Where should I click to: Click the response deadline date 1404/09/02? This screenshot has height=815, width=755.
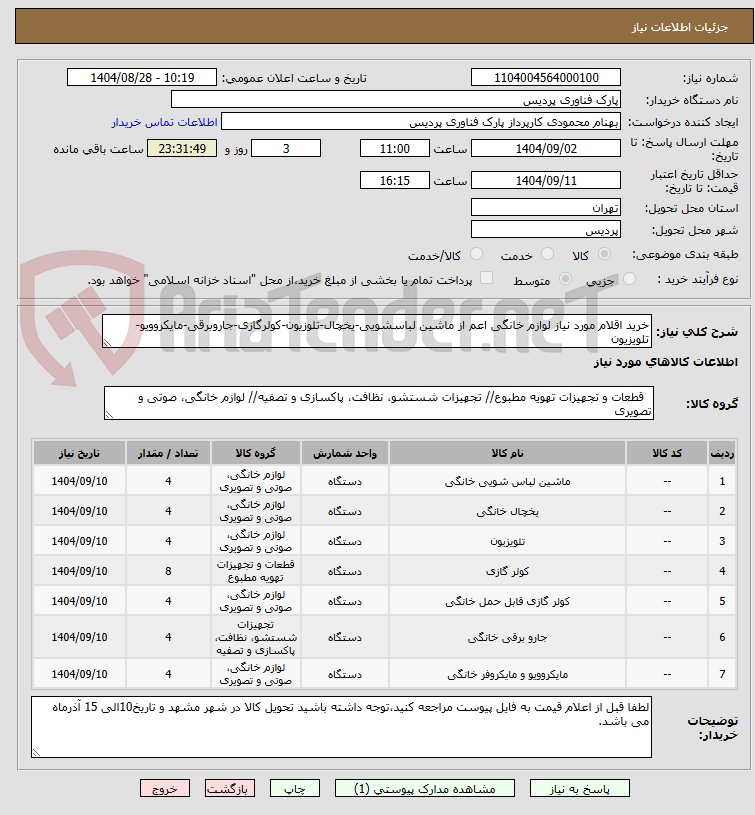click(546, 149)
